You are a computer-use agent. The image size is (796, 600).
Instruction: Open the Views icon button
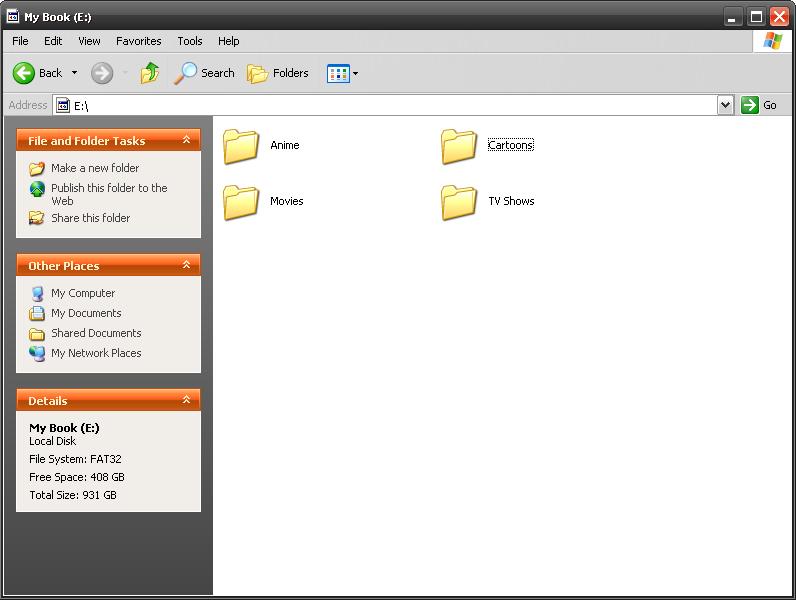click(x=338, y=74)
